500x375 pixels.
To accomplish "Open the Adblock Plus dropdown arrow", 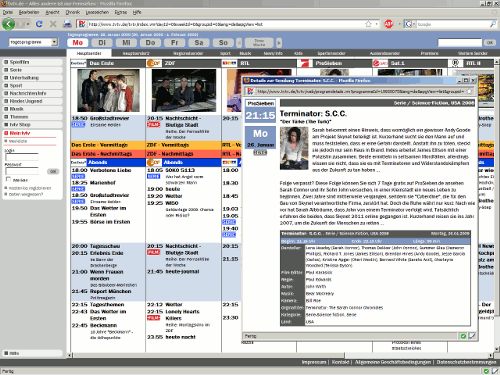I will coord(399,24).
